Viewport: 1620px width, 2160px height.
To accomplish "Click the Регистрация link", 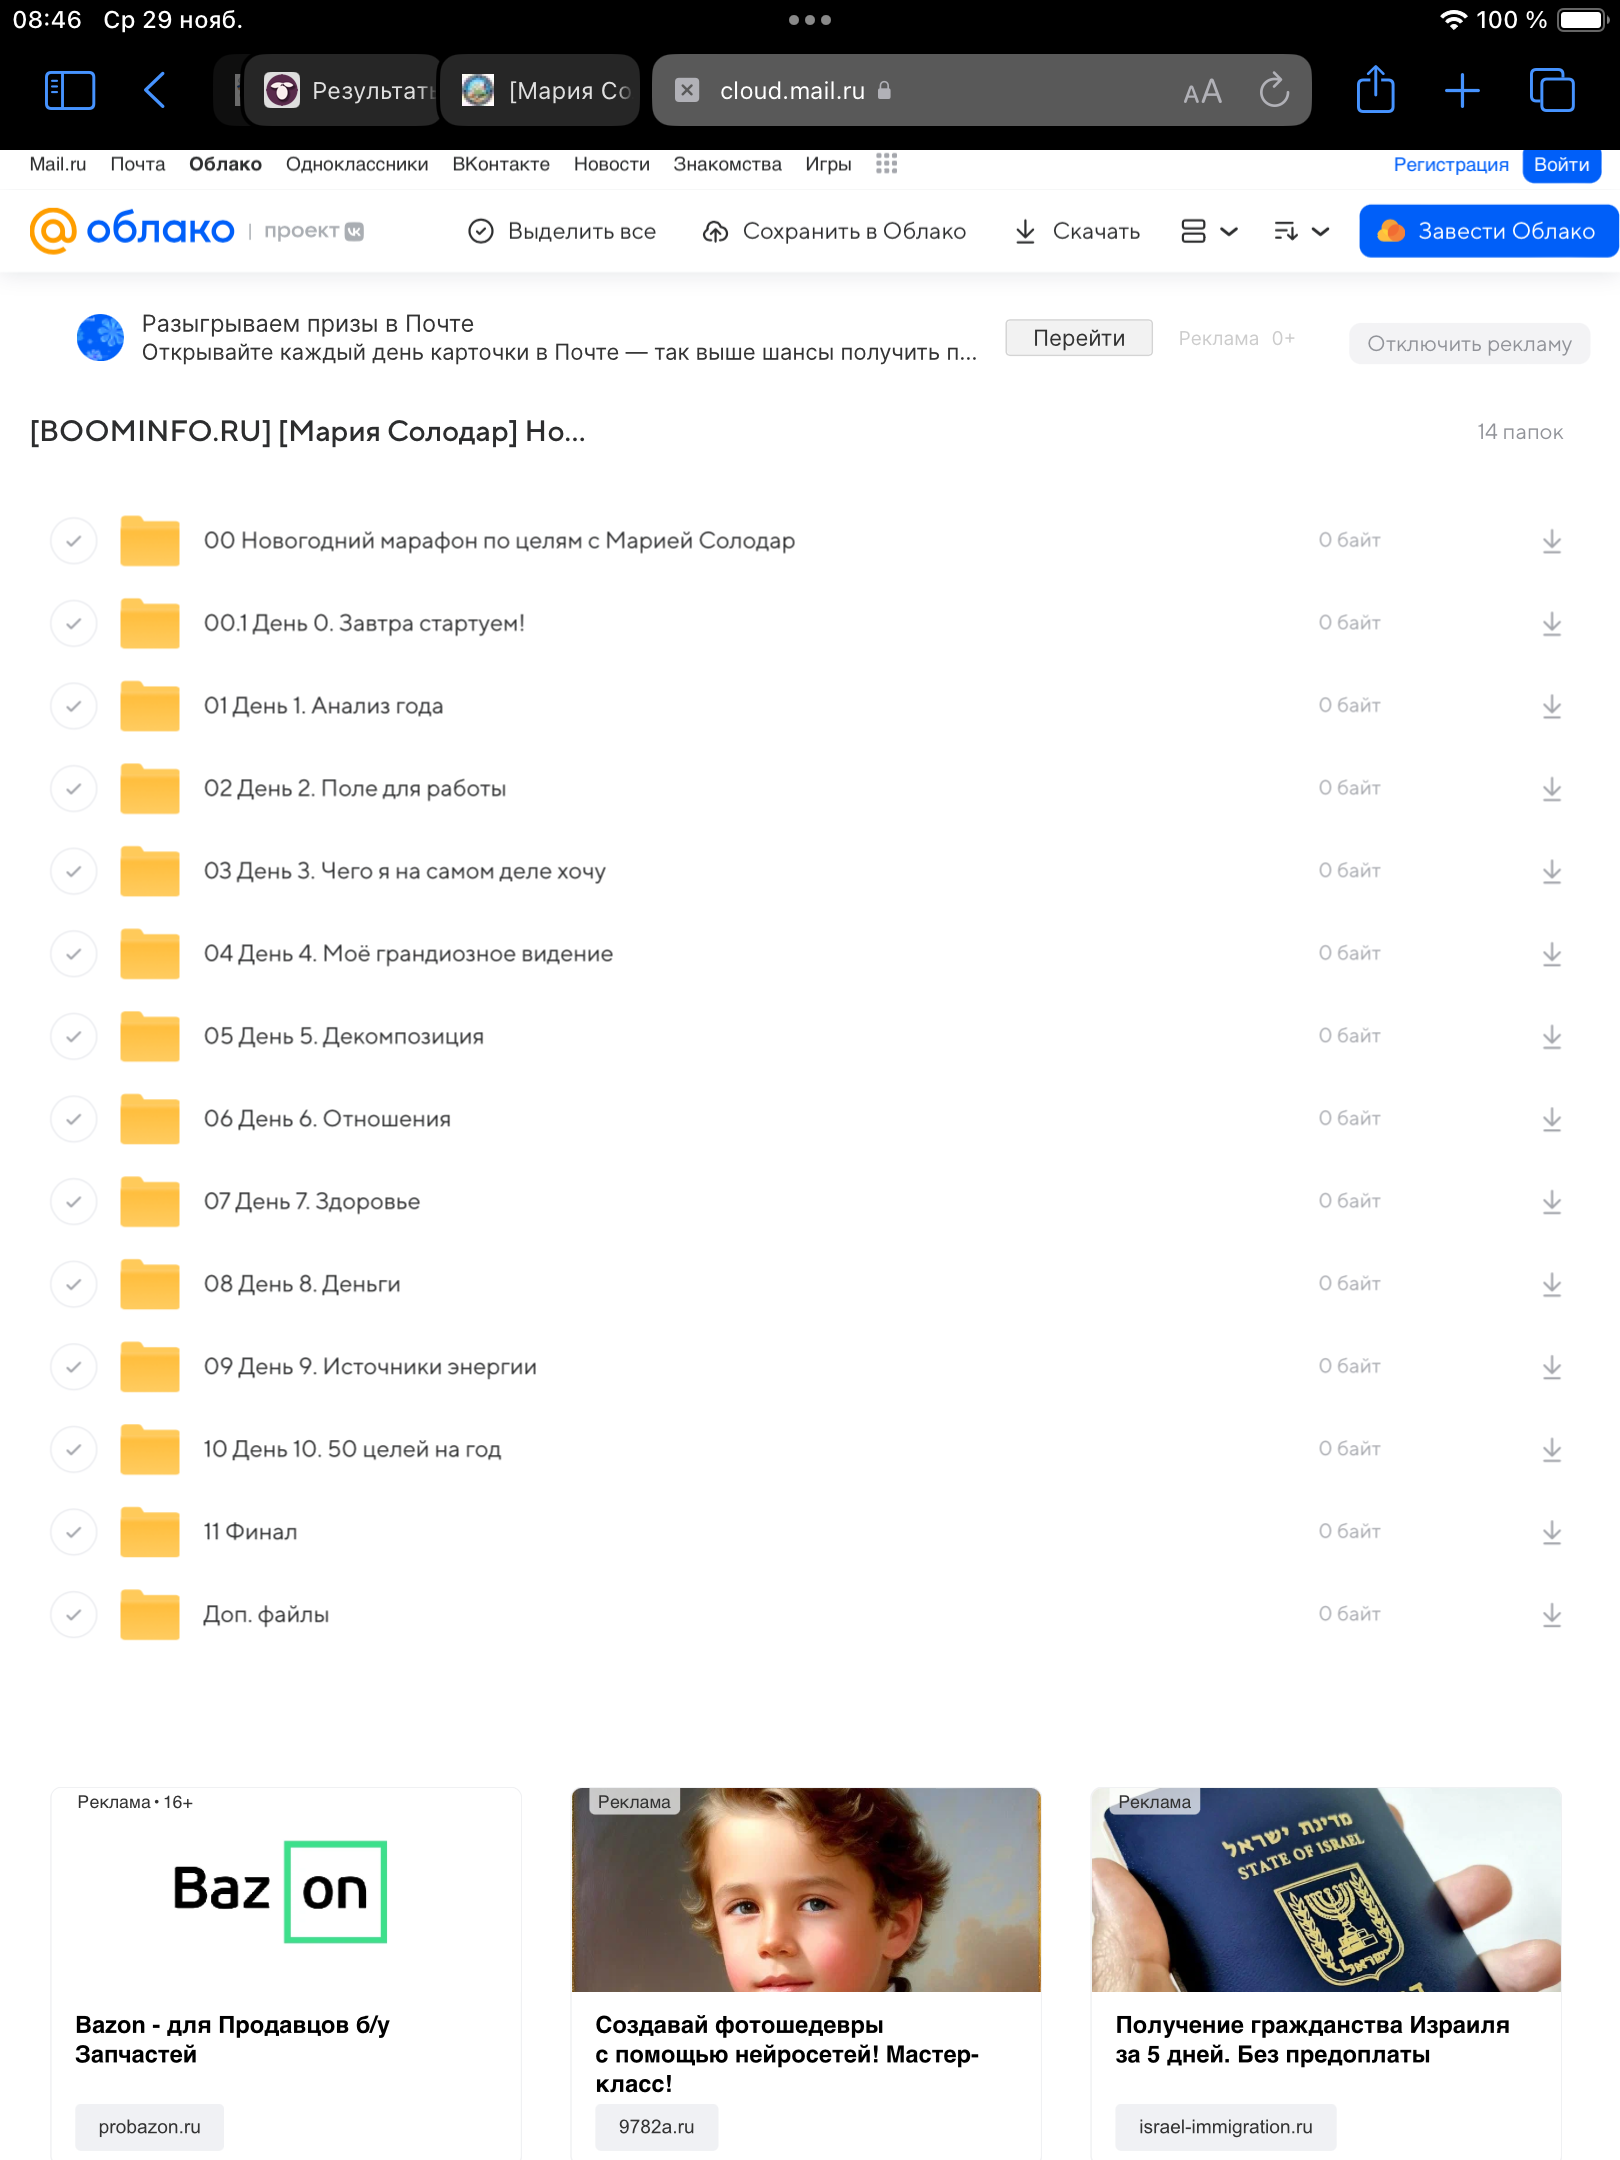I will click(1451, 165).
